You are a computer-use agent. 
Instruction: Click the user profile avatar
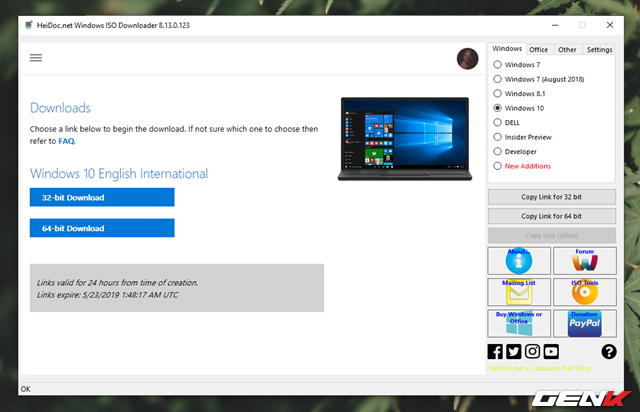click(x=467, y=58)
